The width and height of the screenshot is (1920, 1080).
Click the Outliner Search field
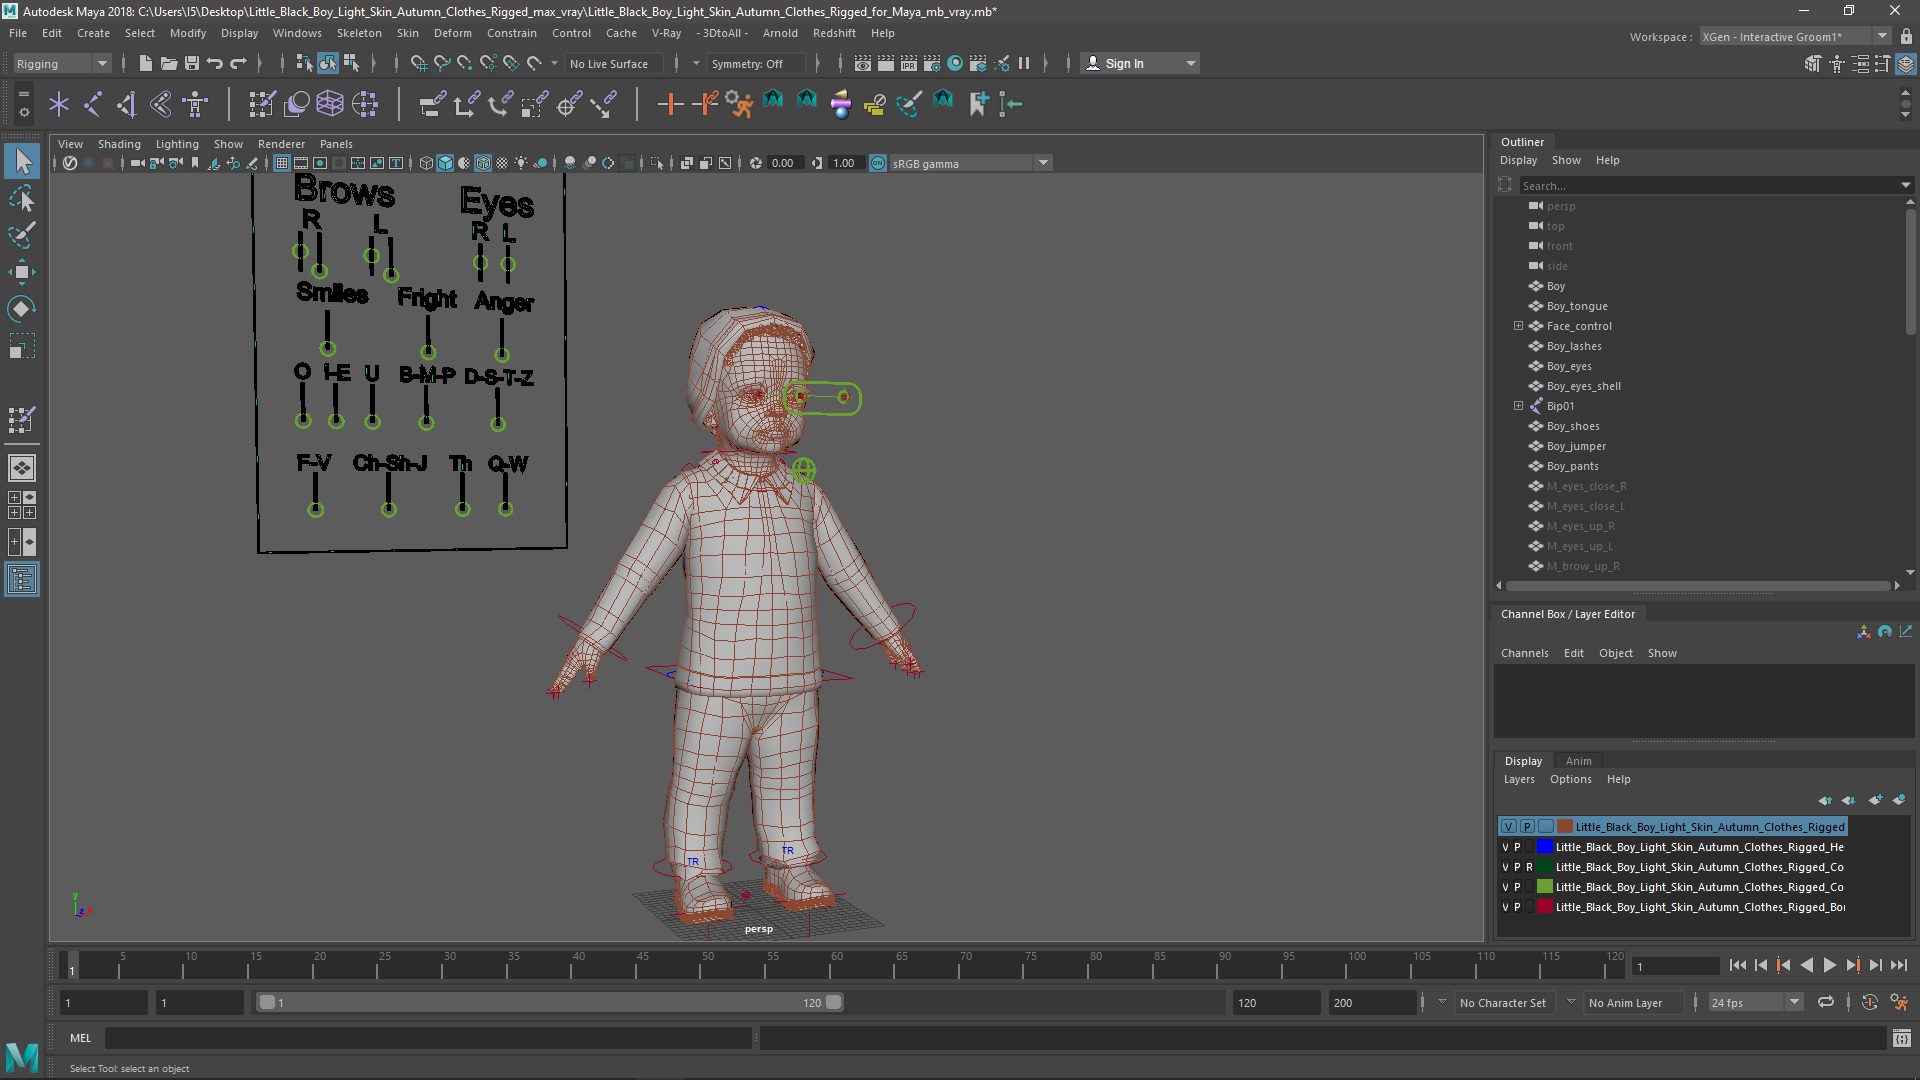pyautogui.click(x=1710, y=185)
